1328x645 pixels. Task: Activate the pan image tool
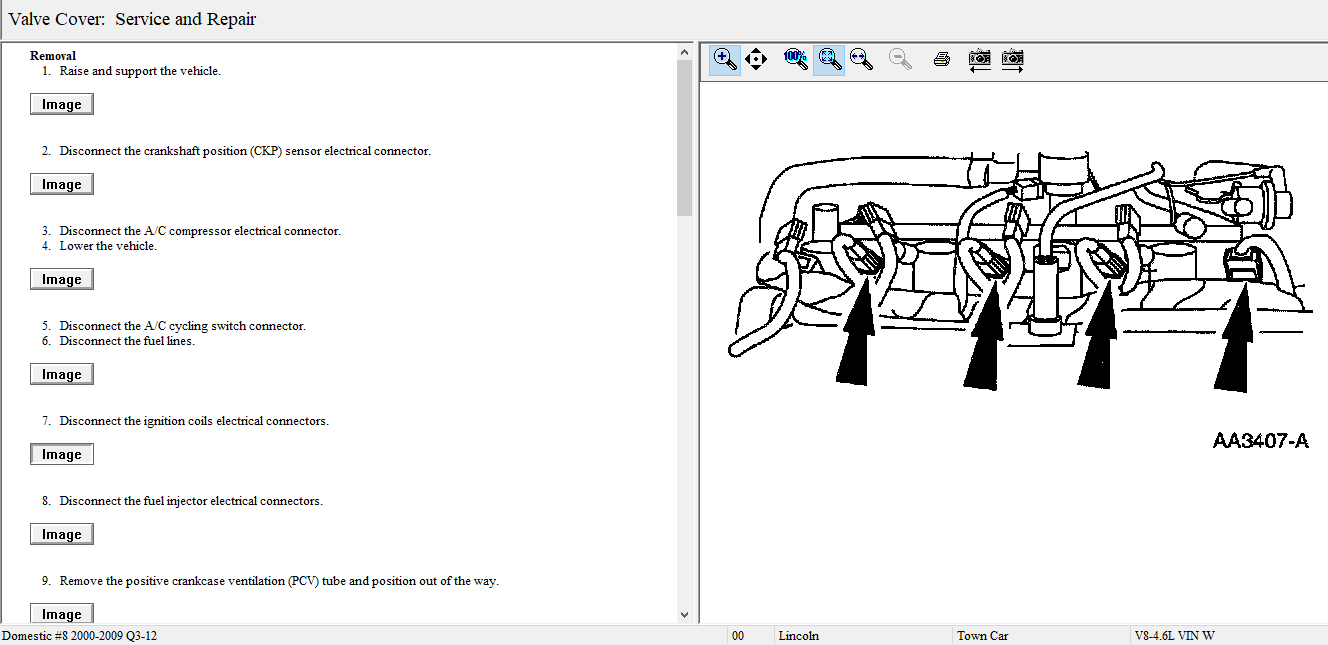pyautogui.click(x=756, y=59)
